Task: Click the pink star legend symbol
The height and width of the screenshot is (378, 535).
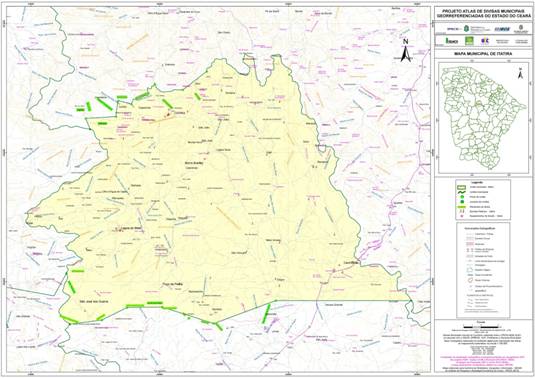Action: pyautogui.click(x=462, y=216)
